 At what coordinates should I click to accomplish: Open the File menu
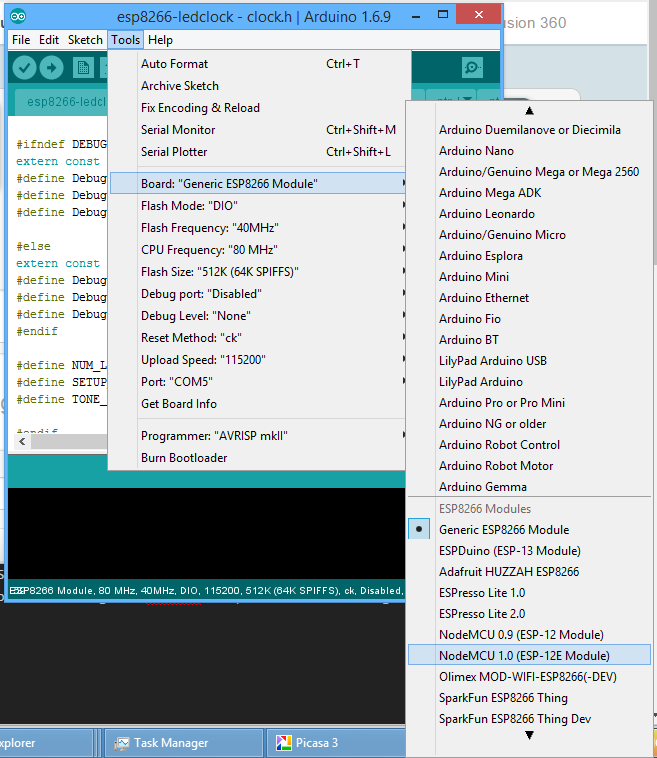(21, 40)
